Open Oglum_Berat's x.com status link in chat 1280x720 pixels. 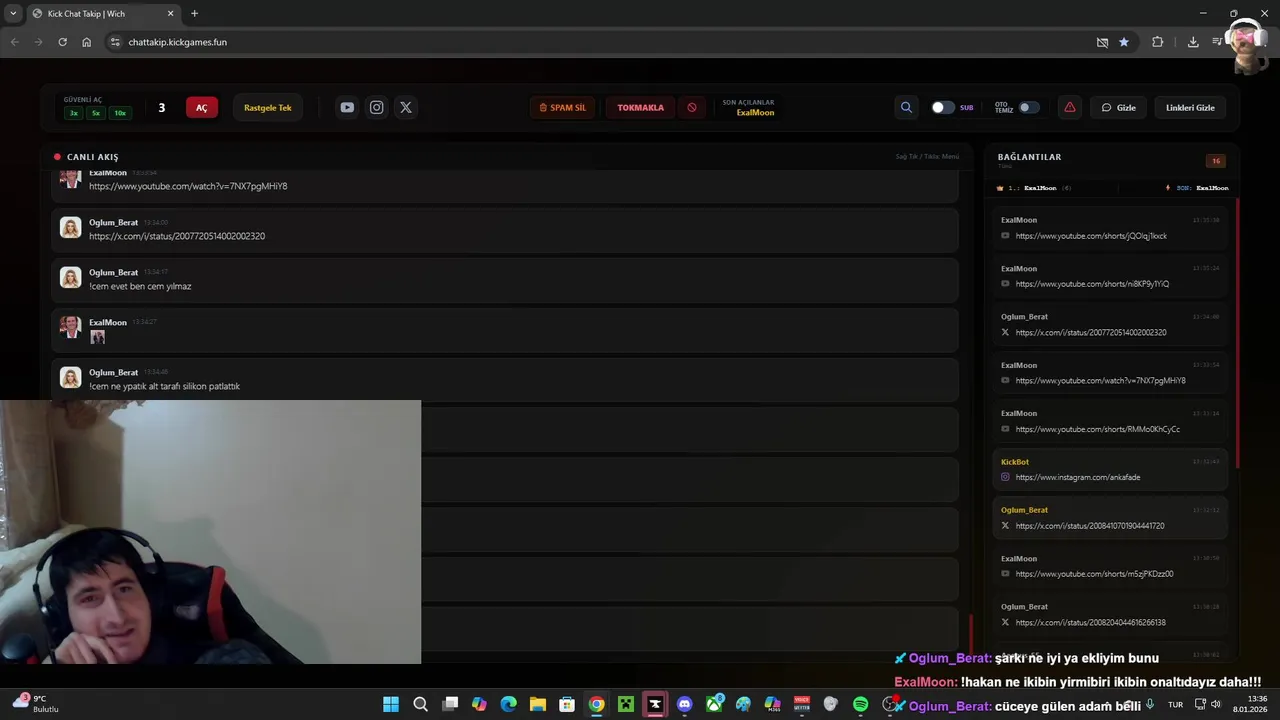(177, 236)
